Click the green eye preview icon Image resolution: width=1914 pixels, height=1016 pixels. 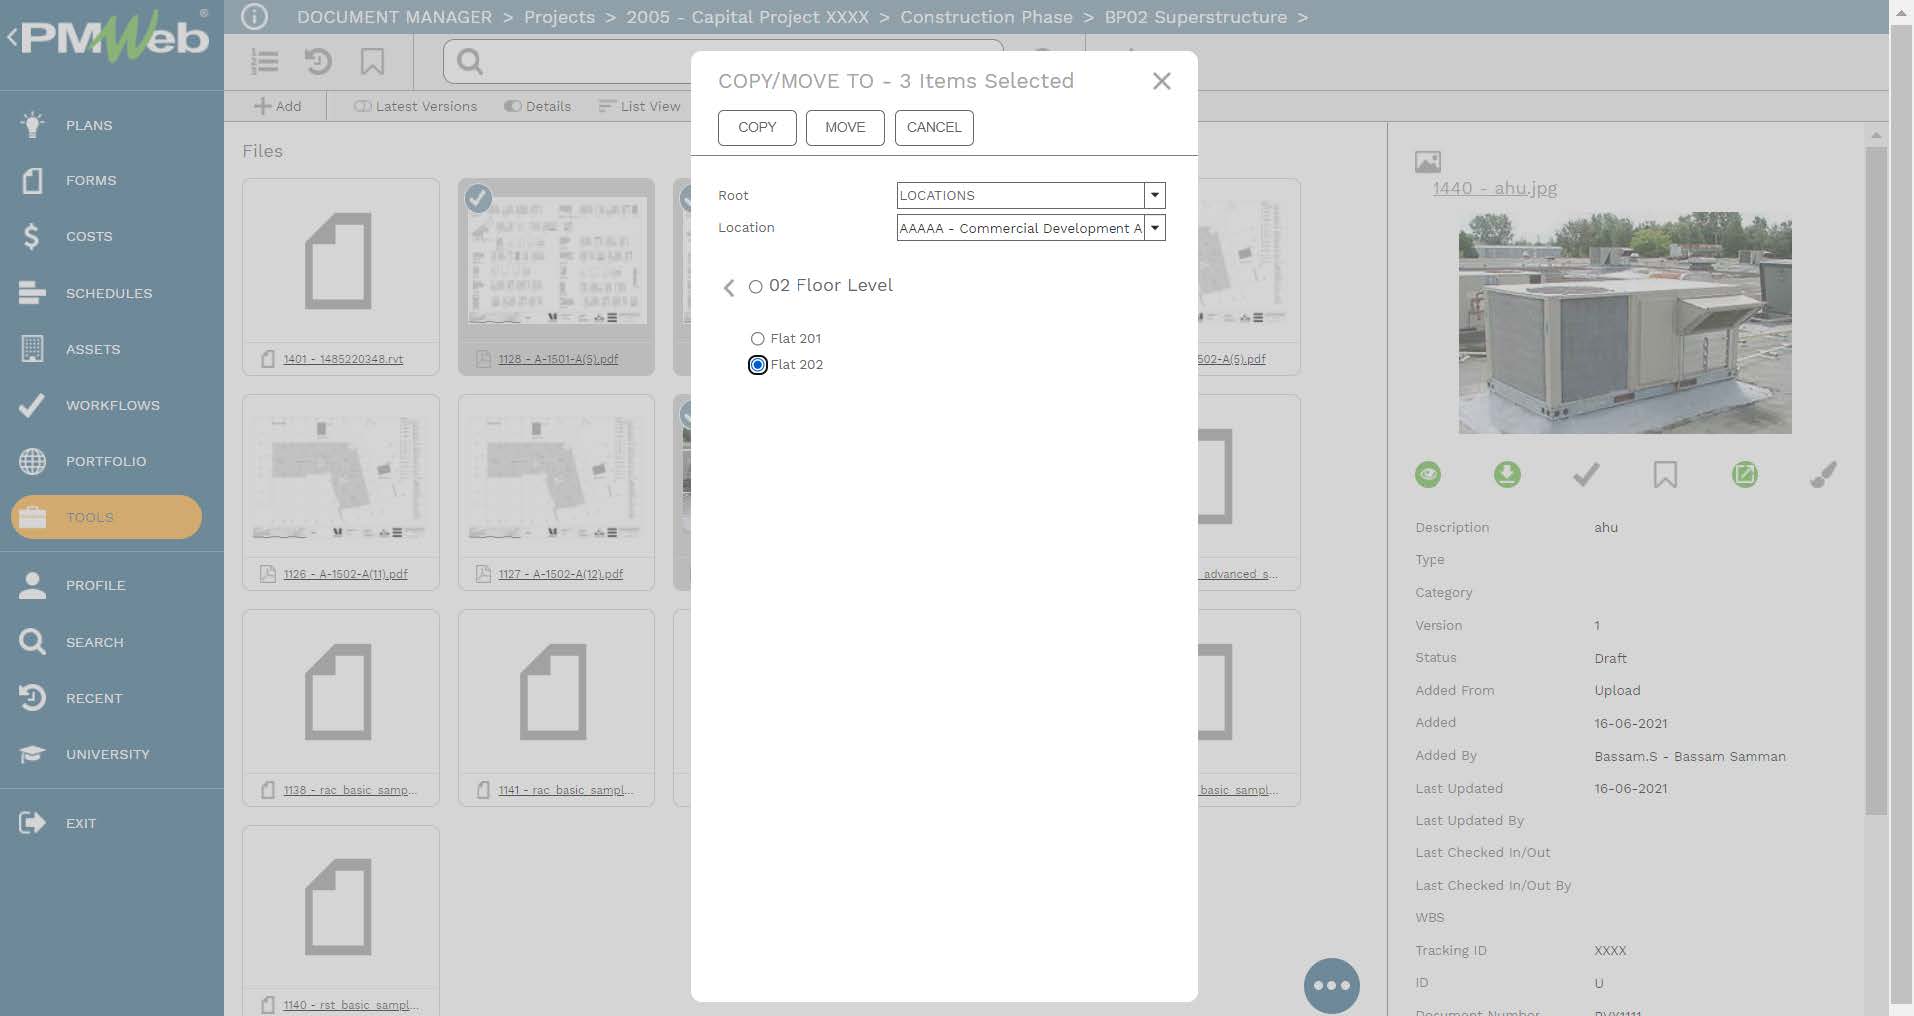coord(1428,475)
